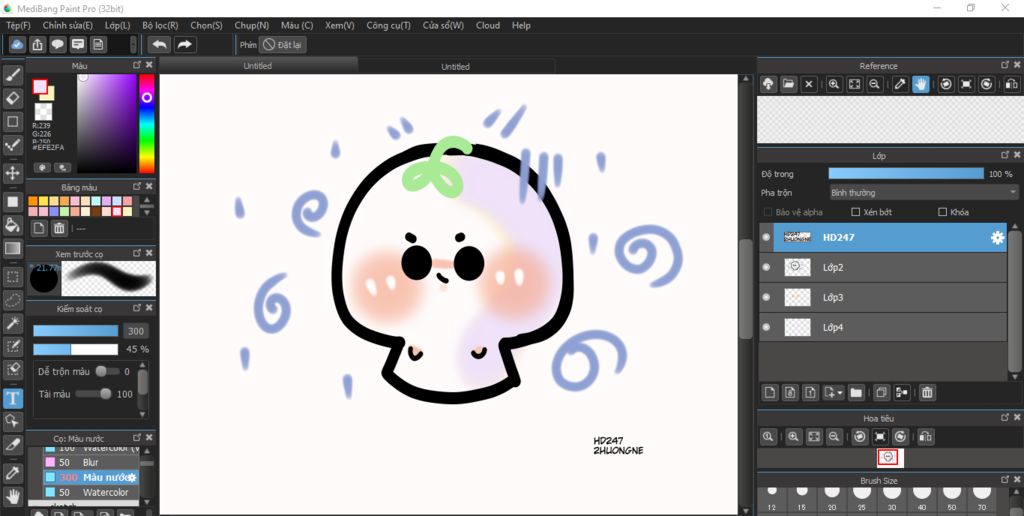Screen dimensions: 1024x516
Task: Toggle the Bảo vệ alpha checkbox
Action: coord(768,212)
